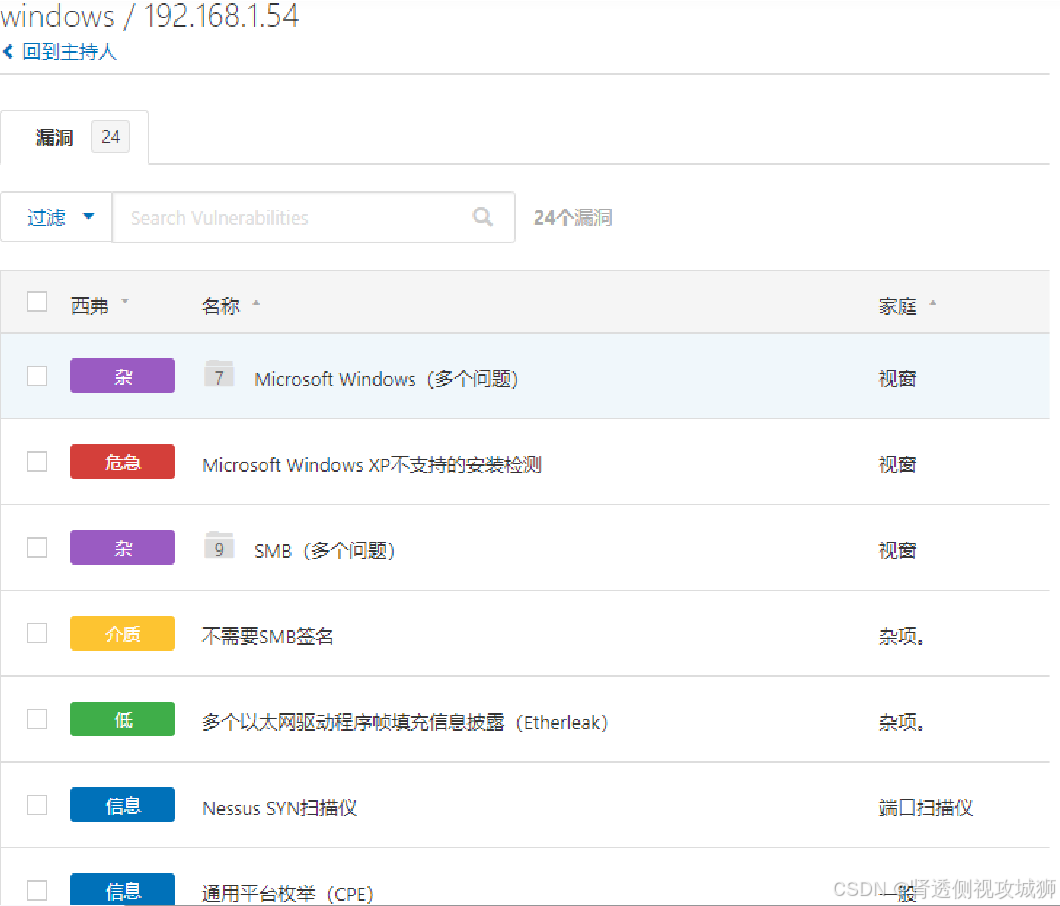Click the Search Vulnerabilities input field
The width and height of the screenshot is (1060, 906).
coord(314,217)
